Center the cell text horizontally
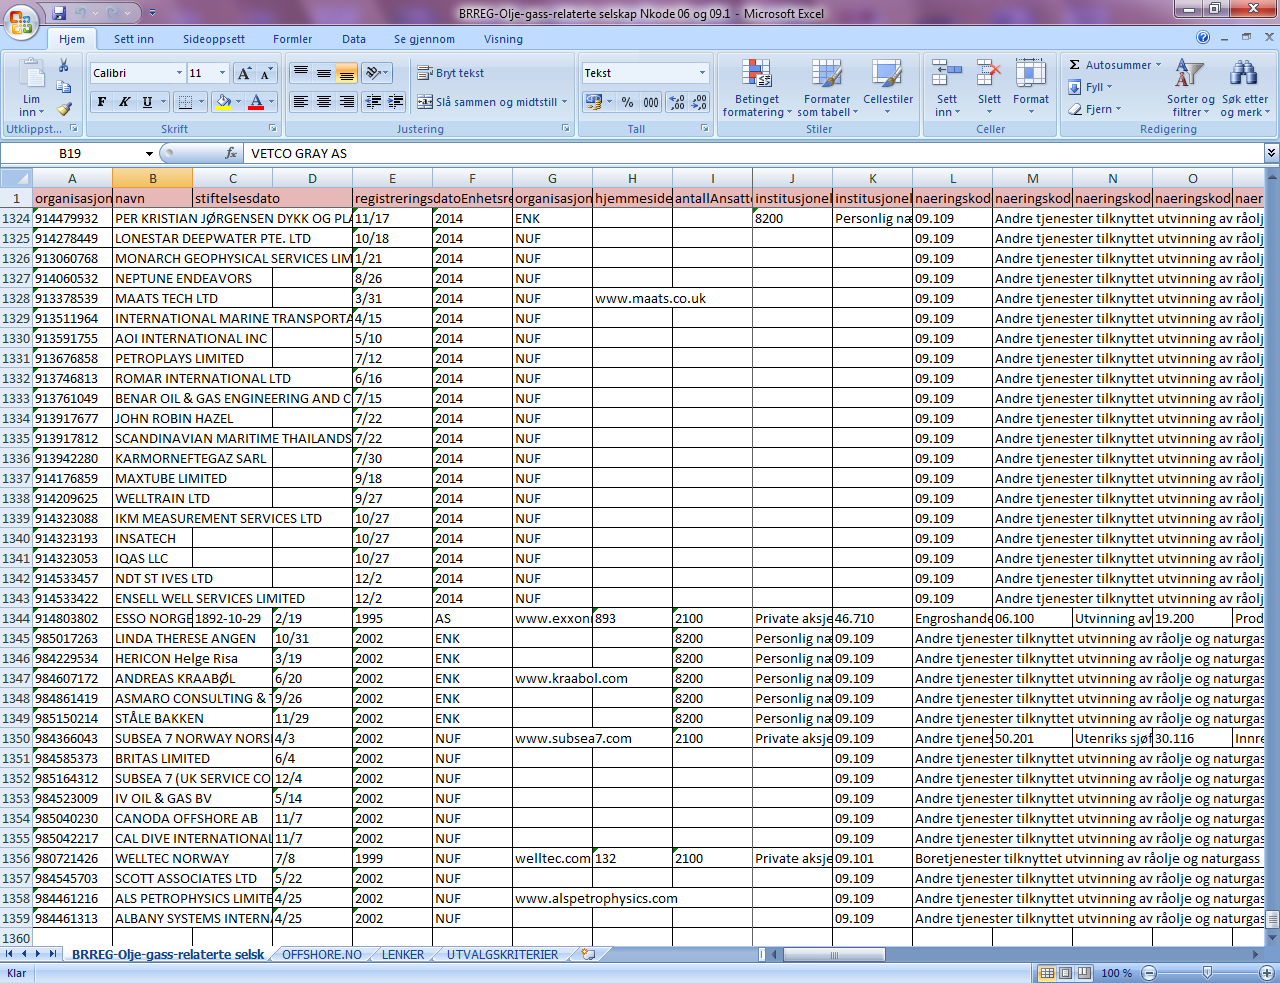The image size is (1280, 983). click(323, 102)
